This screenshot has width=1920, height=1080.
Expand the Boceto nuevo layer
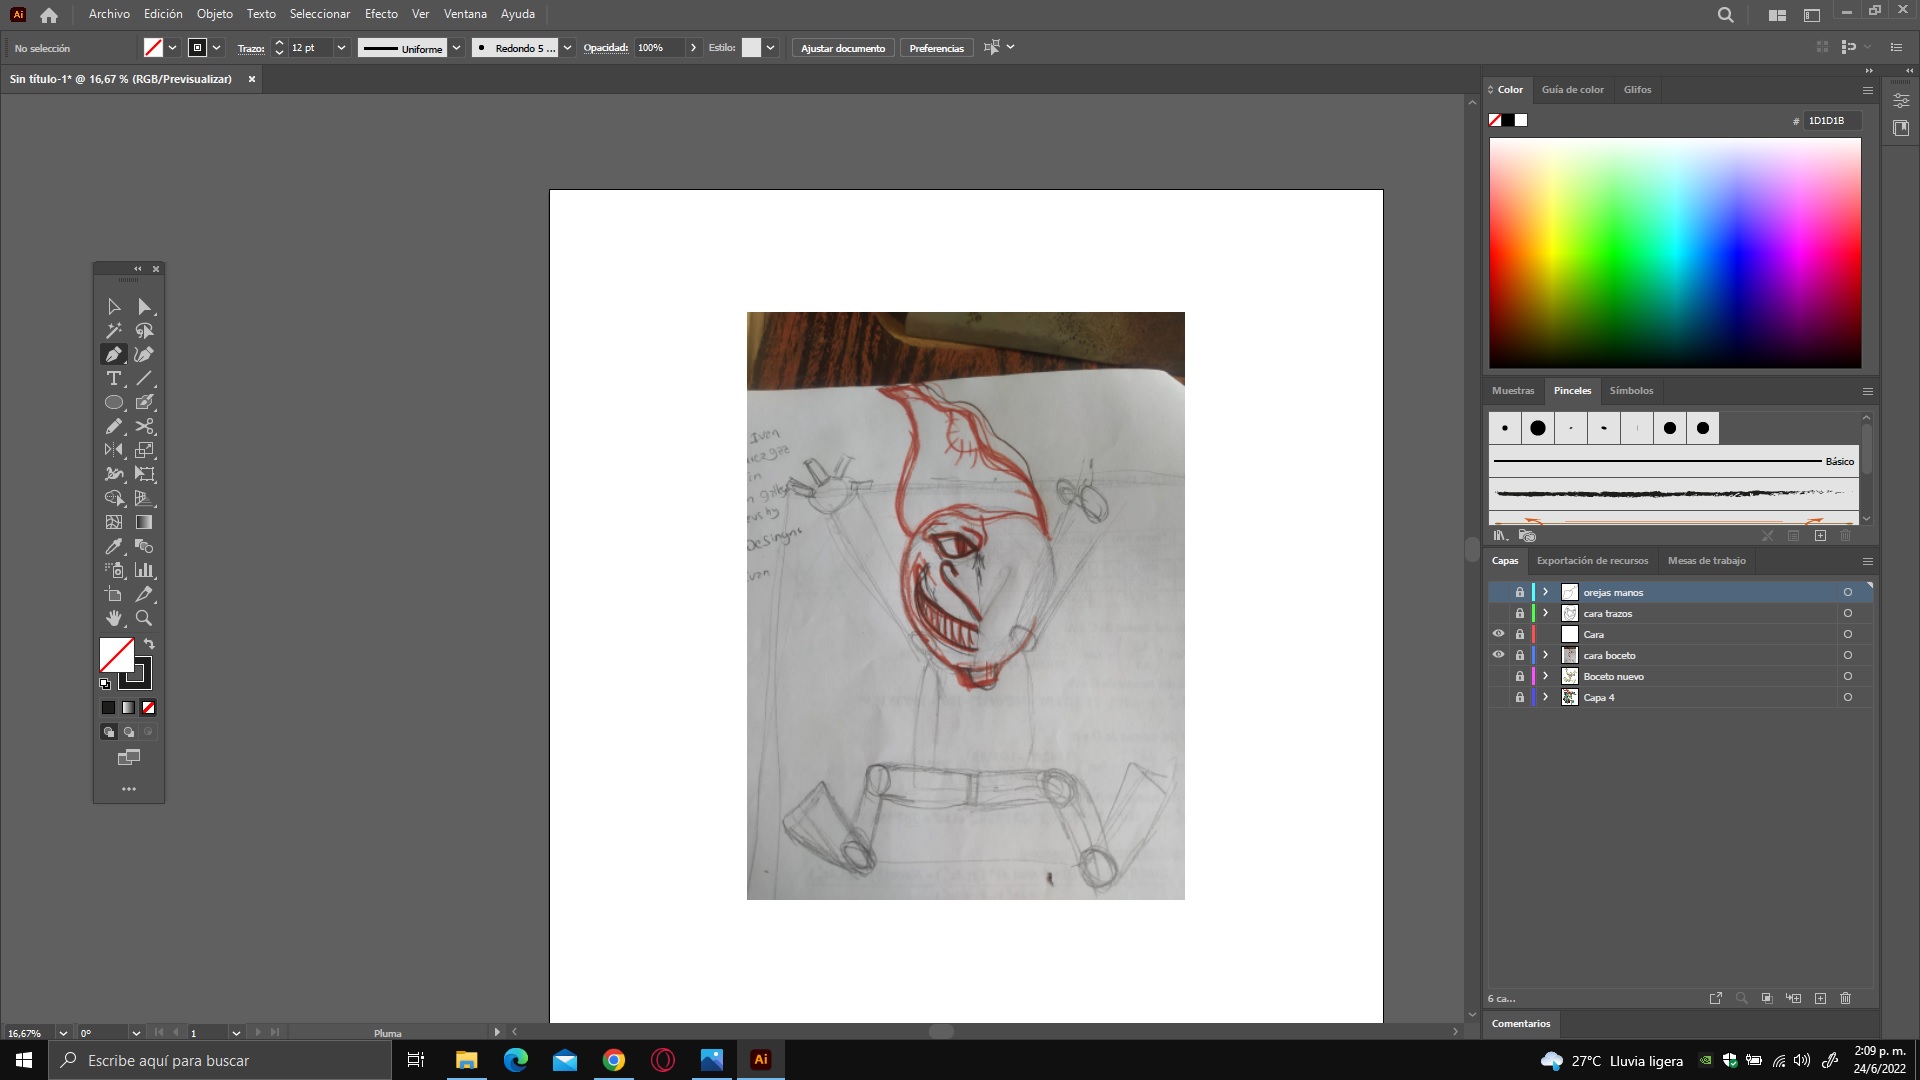click(1546, 677)
